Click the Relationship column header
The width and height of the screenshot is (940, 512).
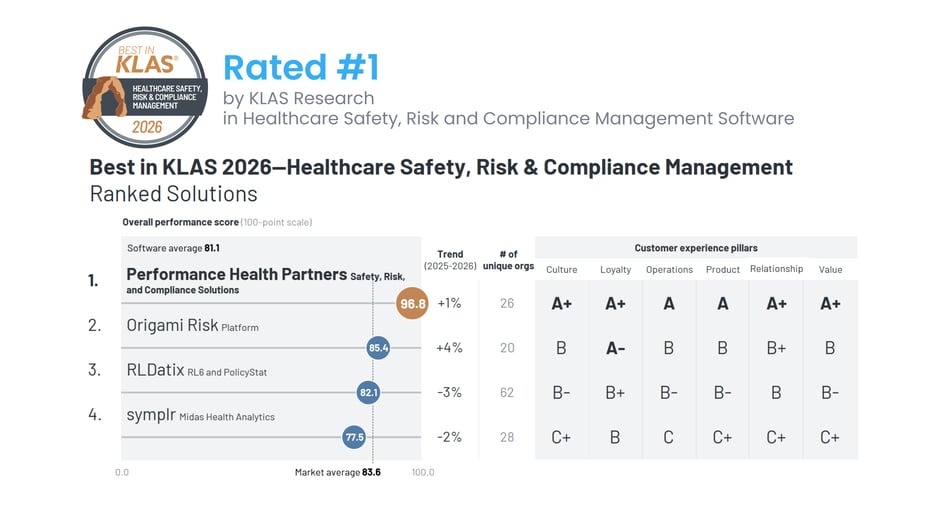pos(776,269)
